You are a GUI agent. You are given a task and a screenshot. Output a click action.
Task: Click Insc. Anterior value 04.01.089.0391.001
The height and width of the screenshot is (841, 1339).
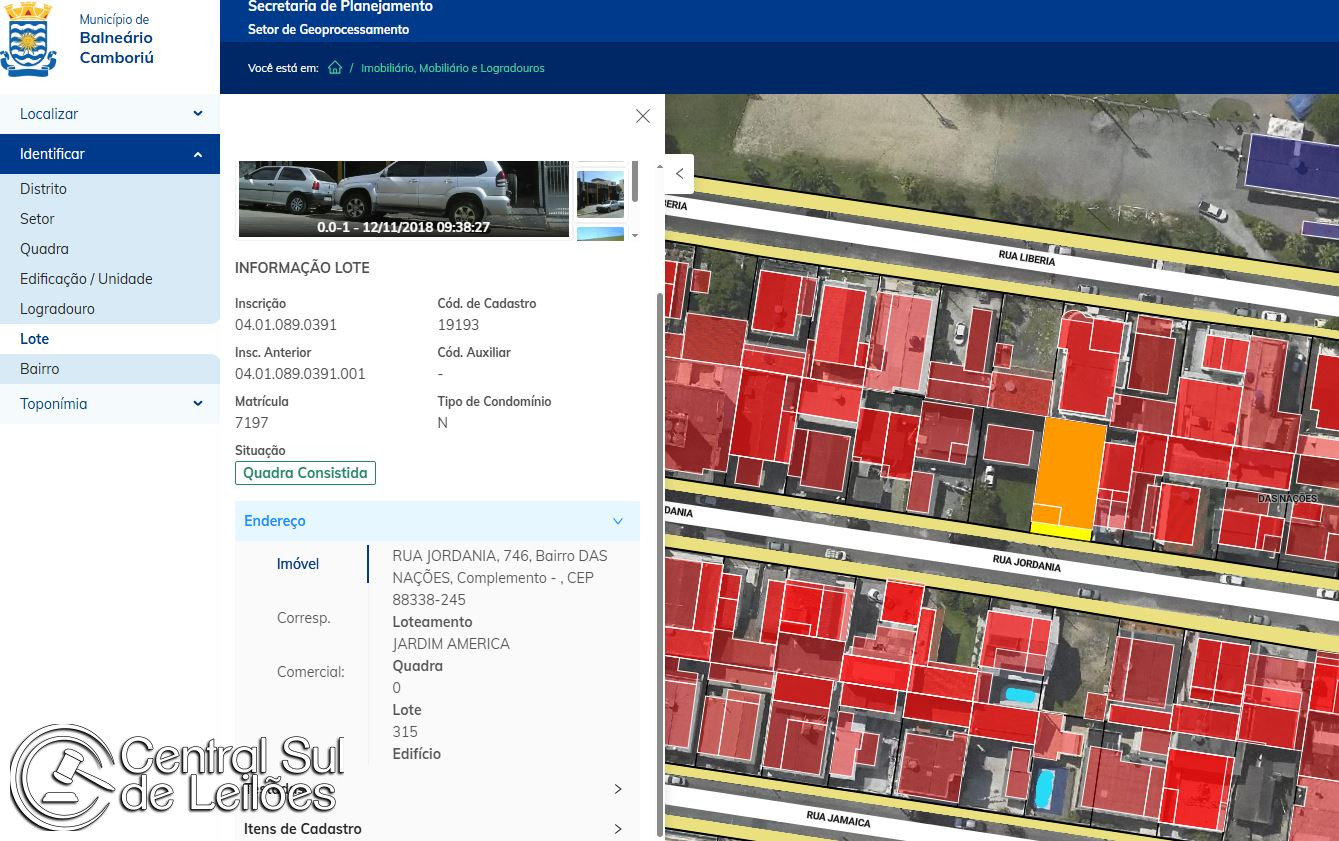point(300,374)
